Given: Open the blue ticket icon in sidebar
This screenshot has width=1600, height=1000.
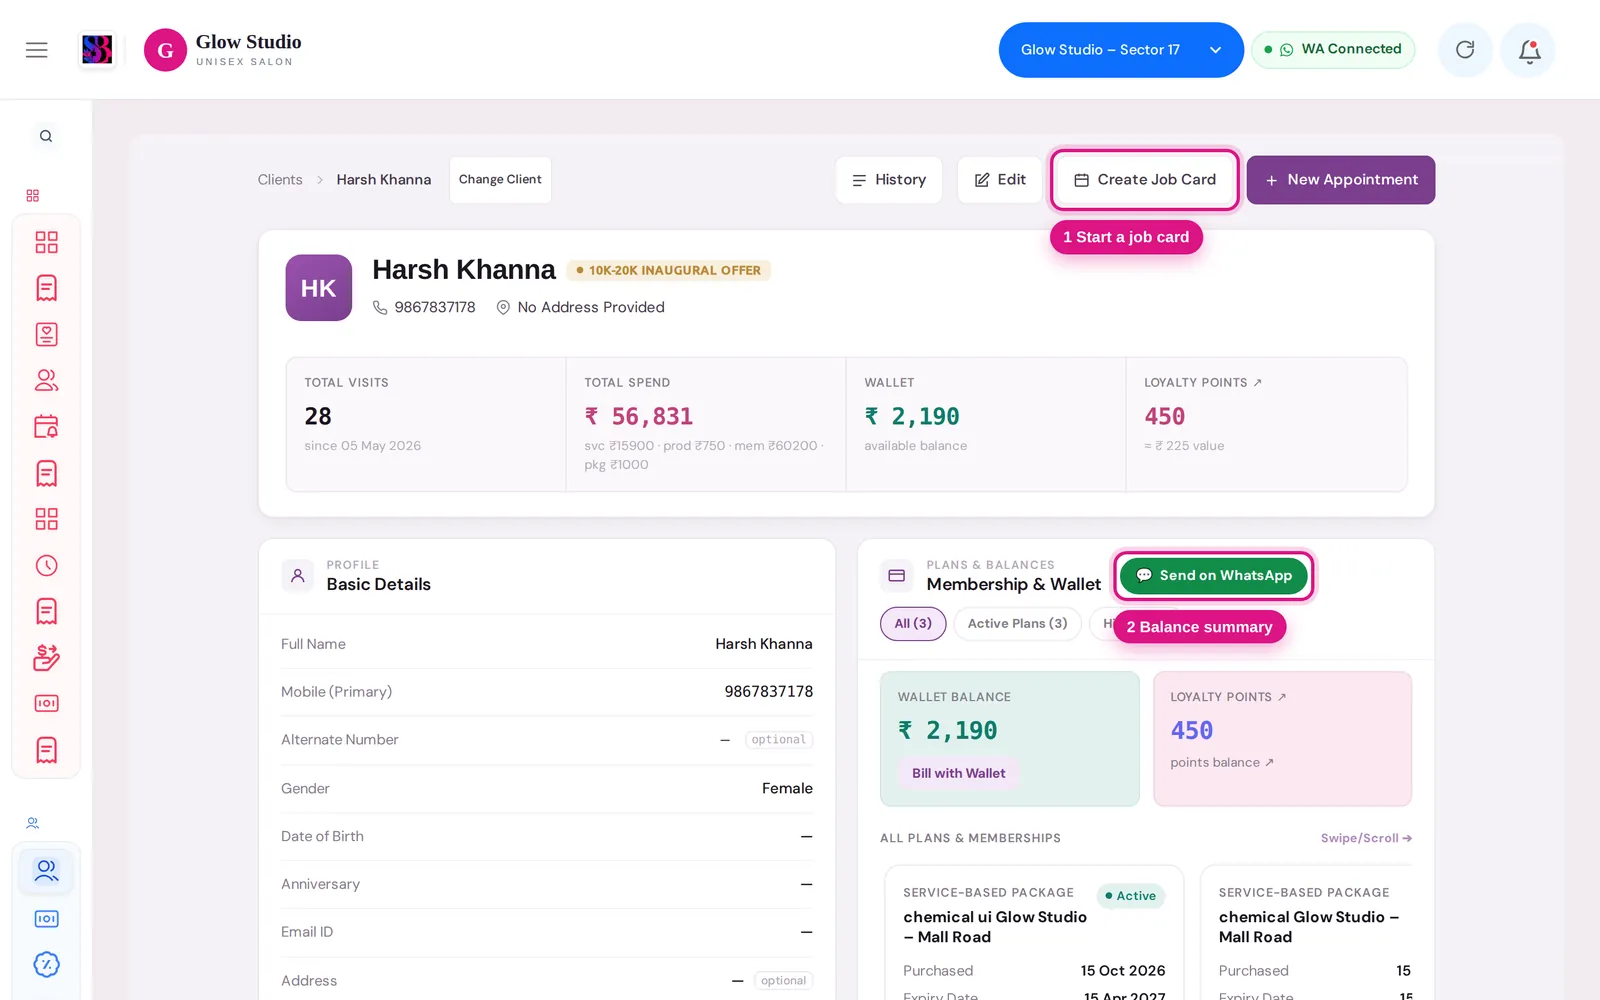Looking at the screenshot, I should point(46,918).
